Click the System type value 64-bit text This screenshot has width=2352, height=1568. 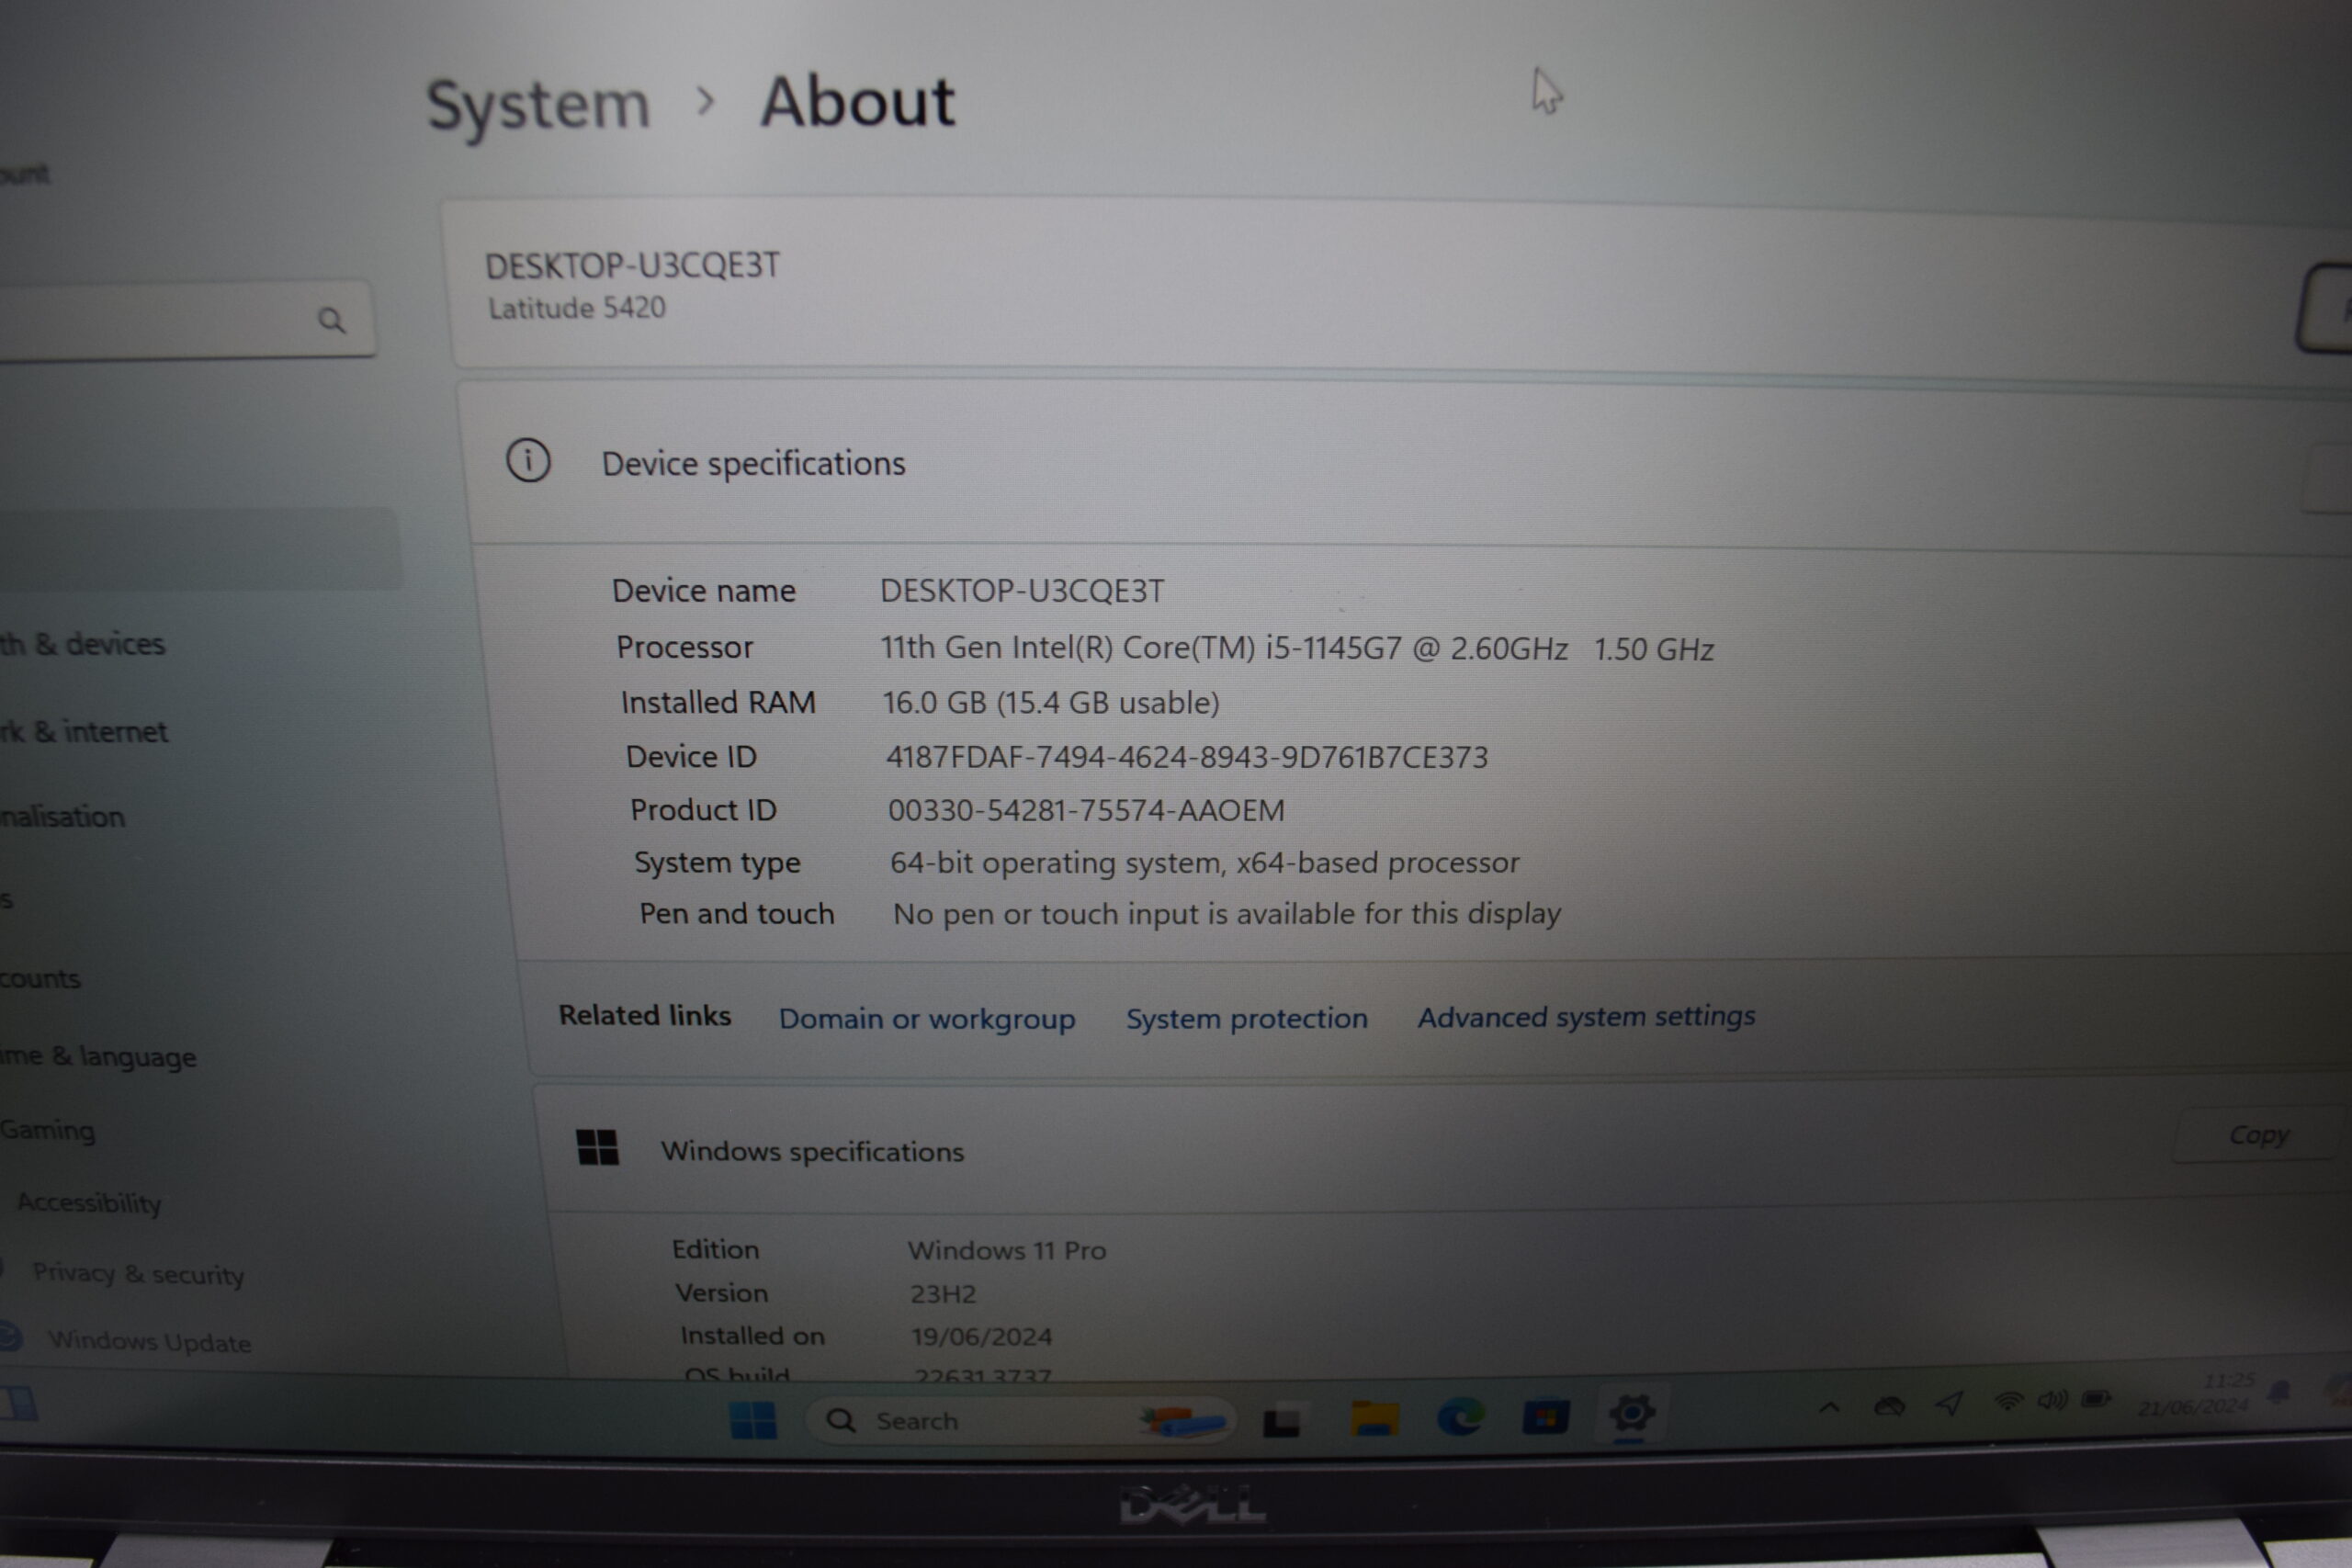point(1205,863)
